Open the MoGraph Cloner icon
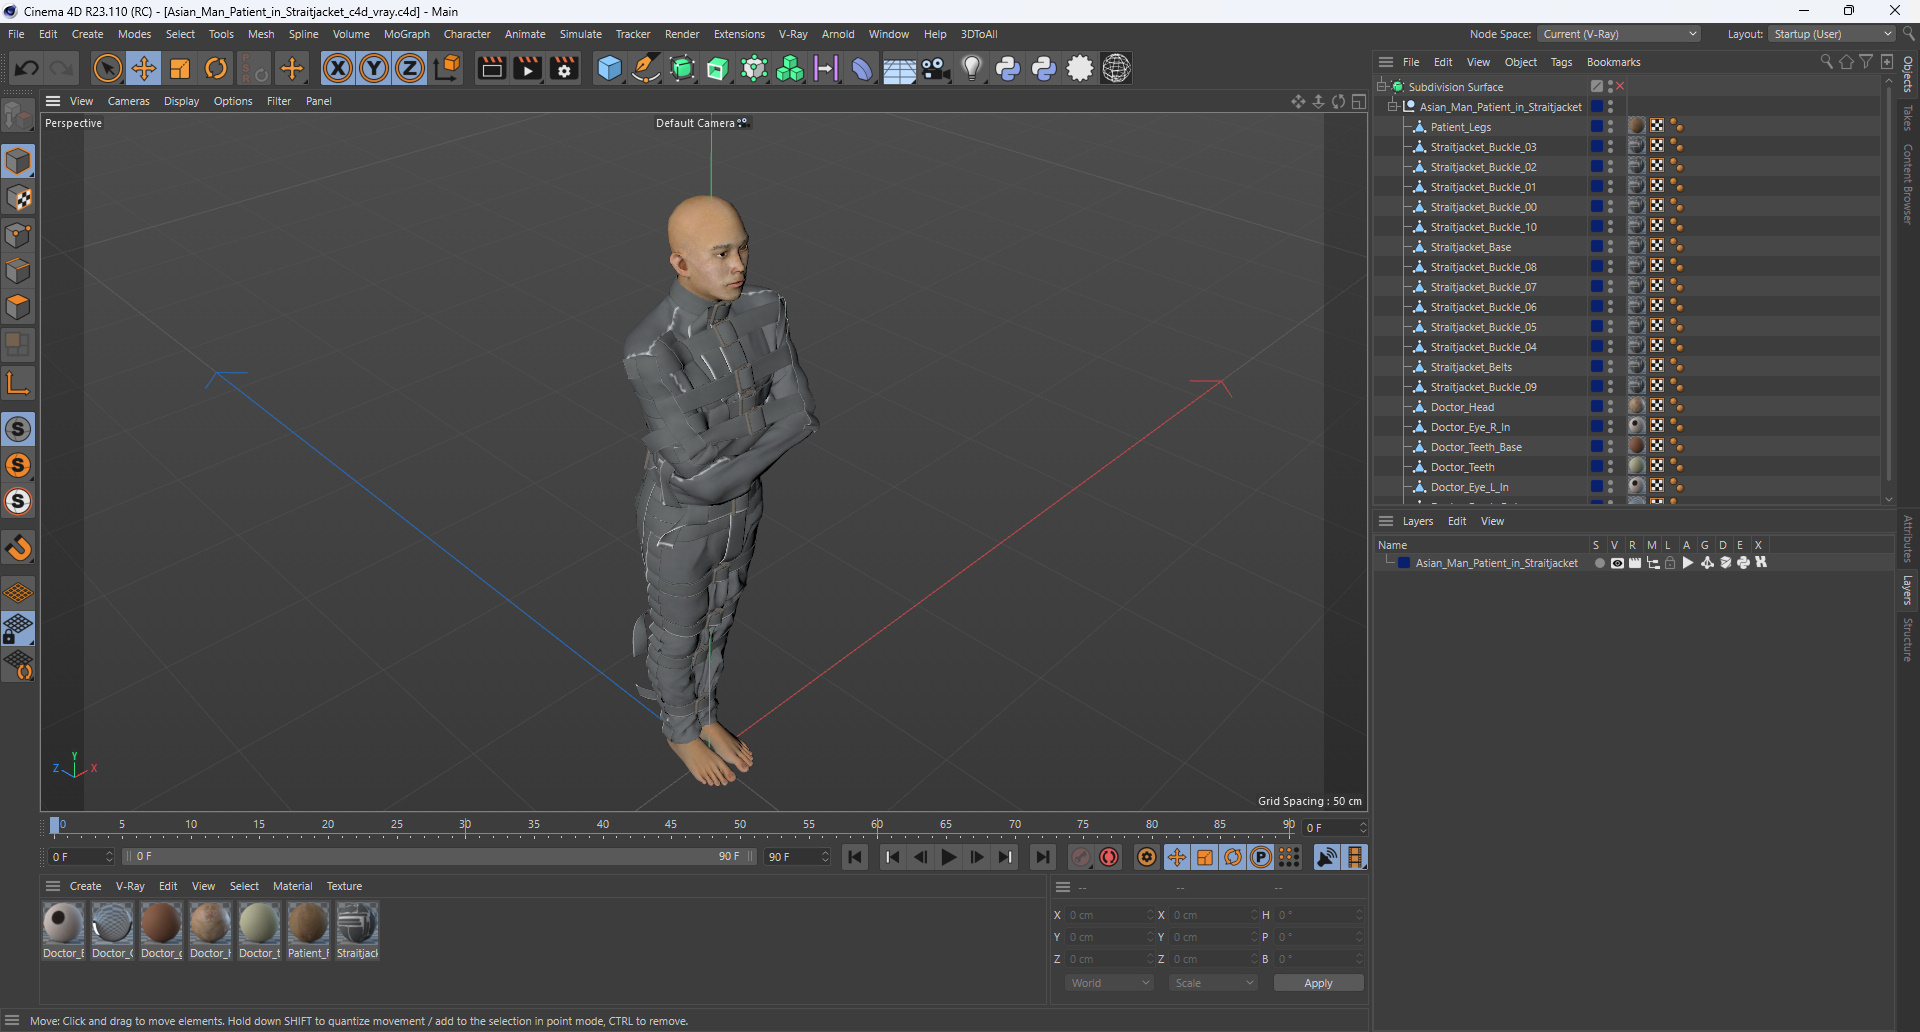This screenshot has width=1920, height=1032. [x=790, y=68]
